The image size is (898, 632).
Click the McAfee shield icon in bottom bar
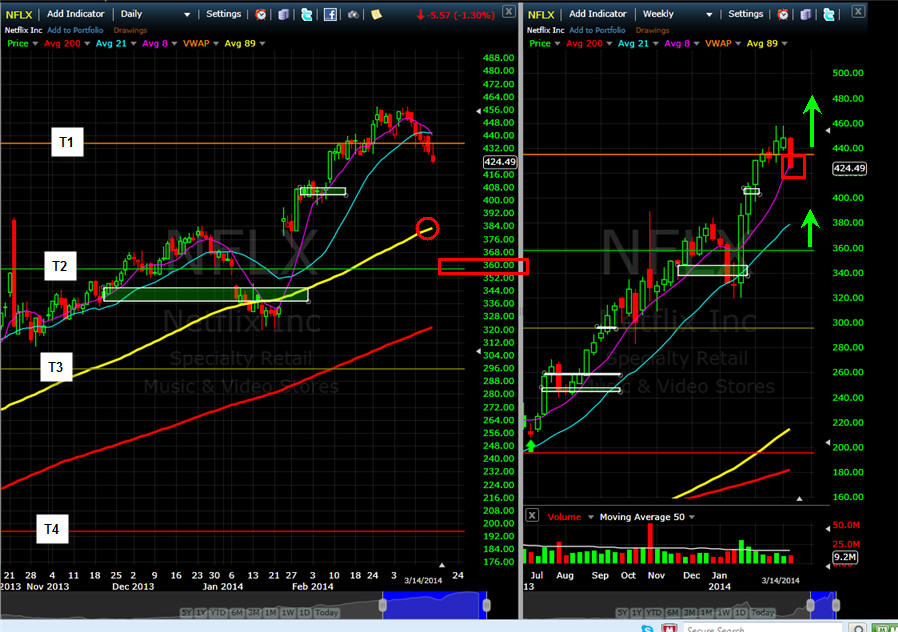pos(669,628)
